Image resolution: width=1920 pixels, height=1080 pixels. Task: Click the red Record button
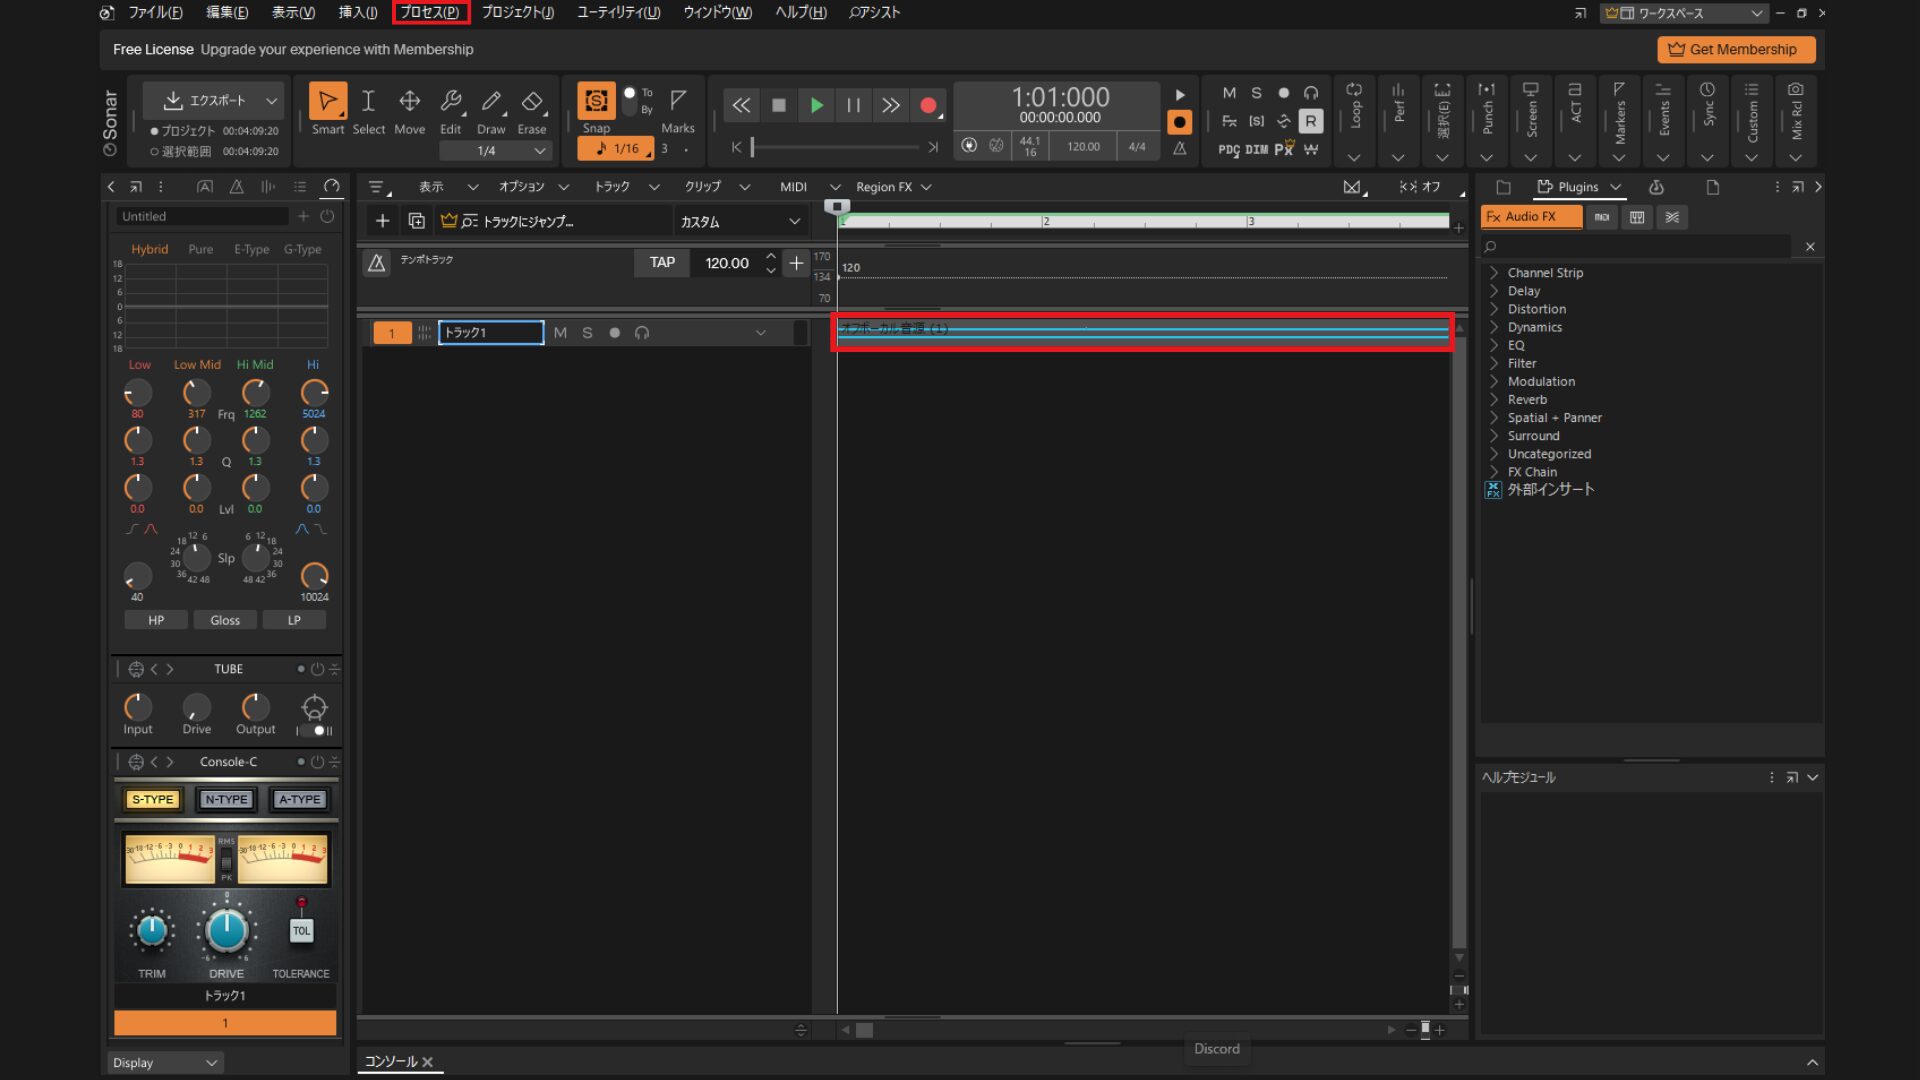(x=928, y=105)
